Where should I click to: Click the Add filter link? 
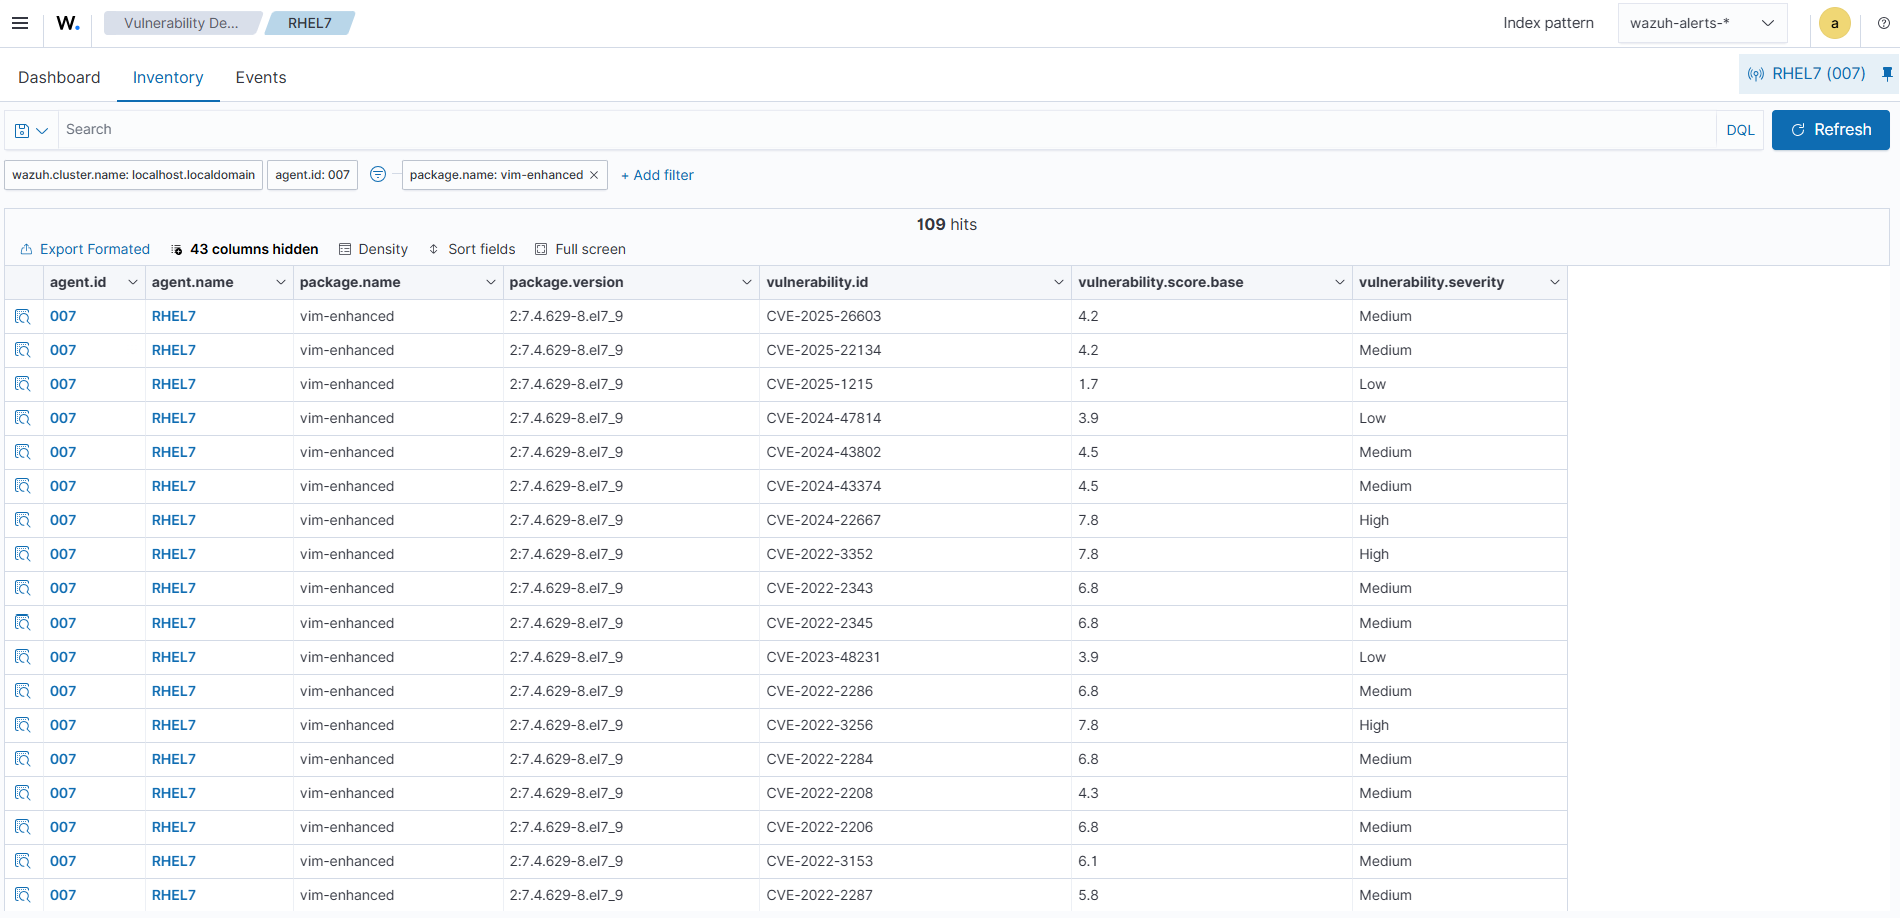657,175
